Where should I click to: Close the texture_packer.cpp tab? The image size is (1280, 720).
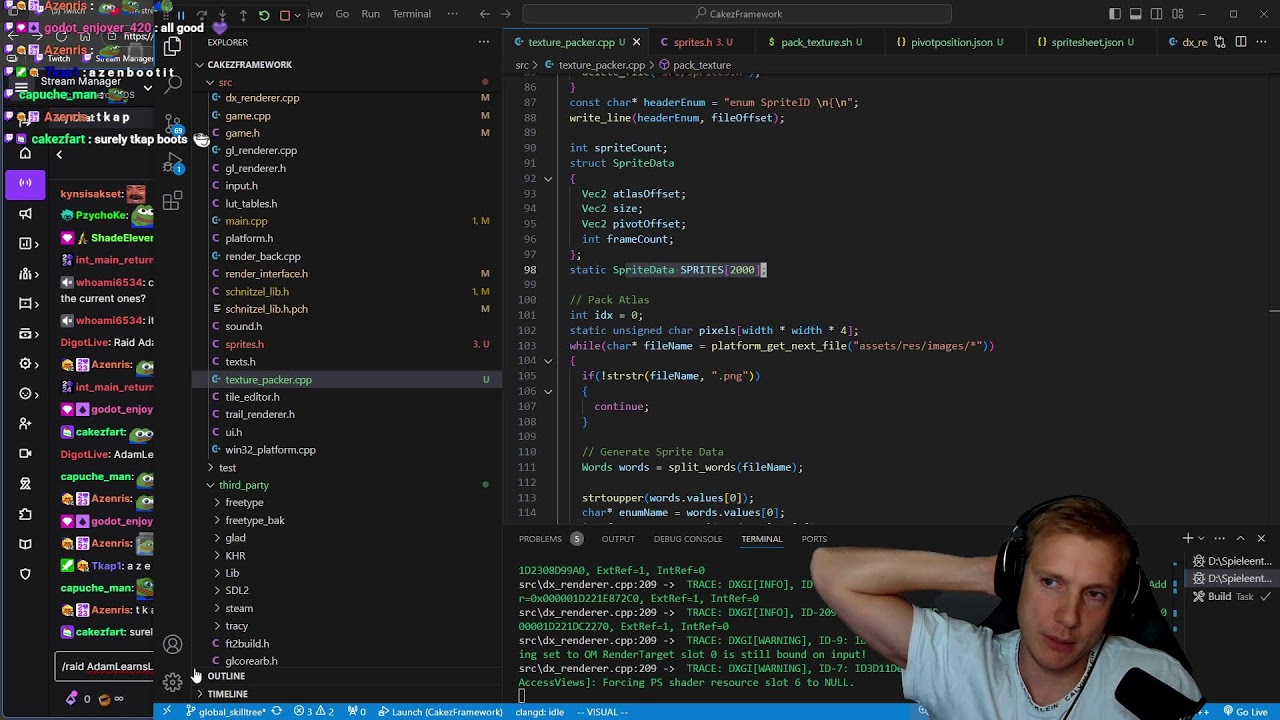pos(636,42)
